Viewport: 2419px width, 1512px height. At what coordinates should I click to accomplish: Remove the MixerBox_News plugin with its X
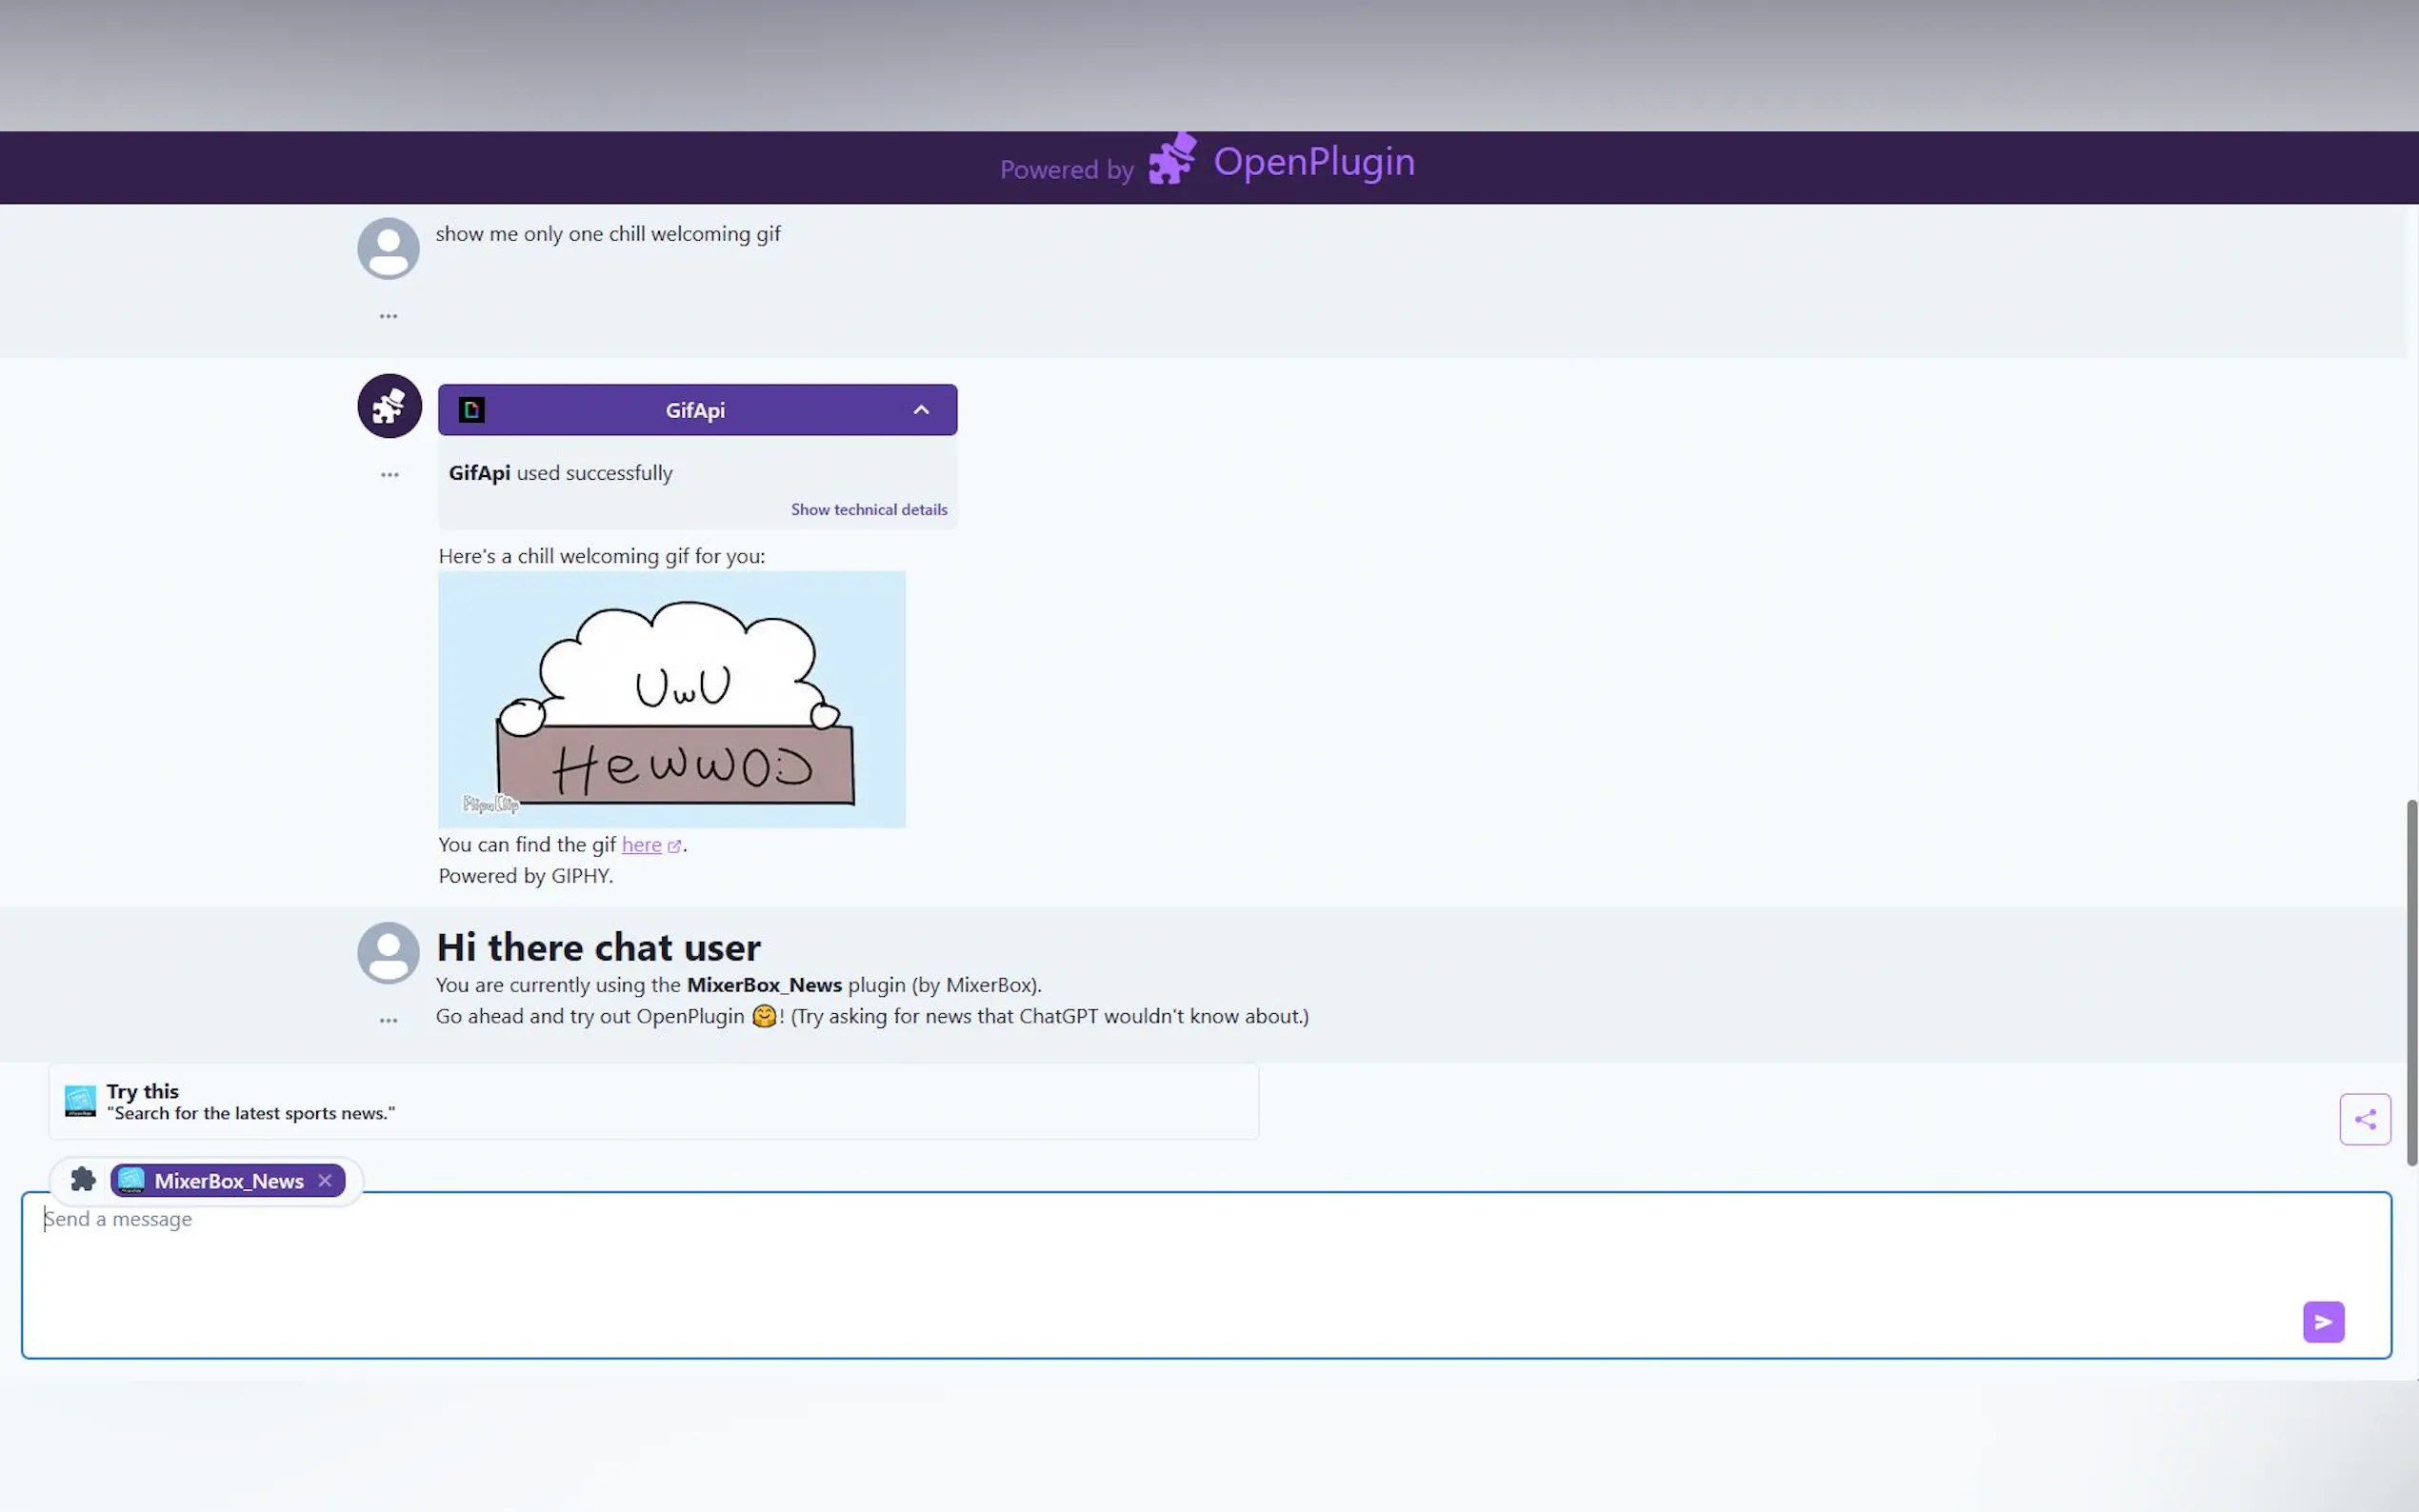[324, 1180]
